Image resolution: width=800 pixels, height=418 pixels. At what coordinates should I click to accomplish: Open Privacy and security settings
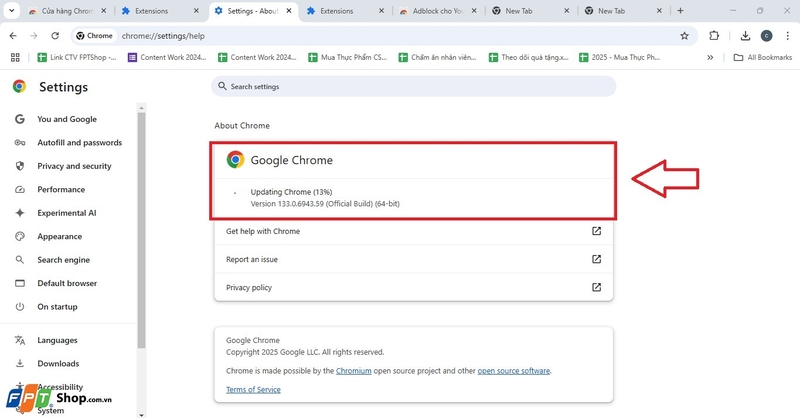[x=74, y=166]
